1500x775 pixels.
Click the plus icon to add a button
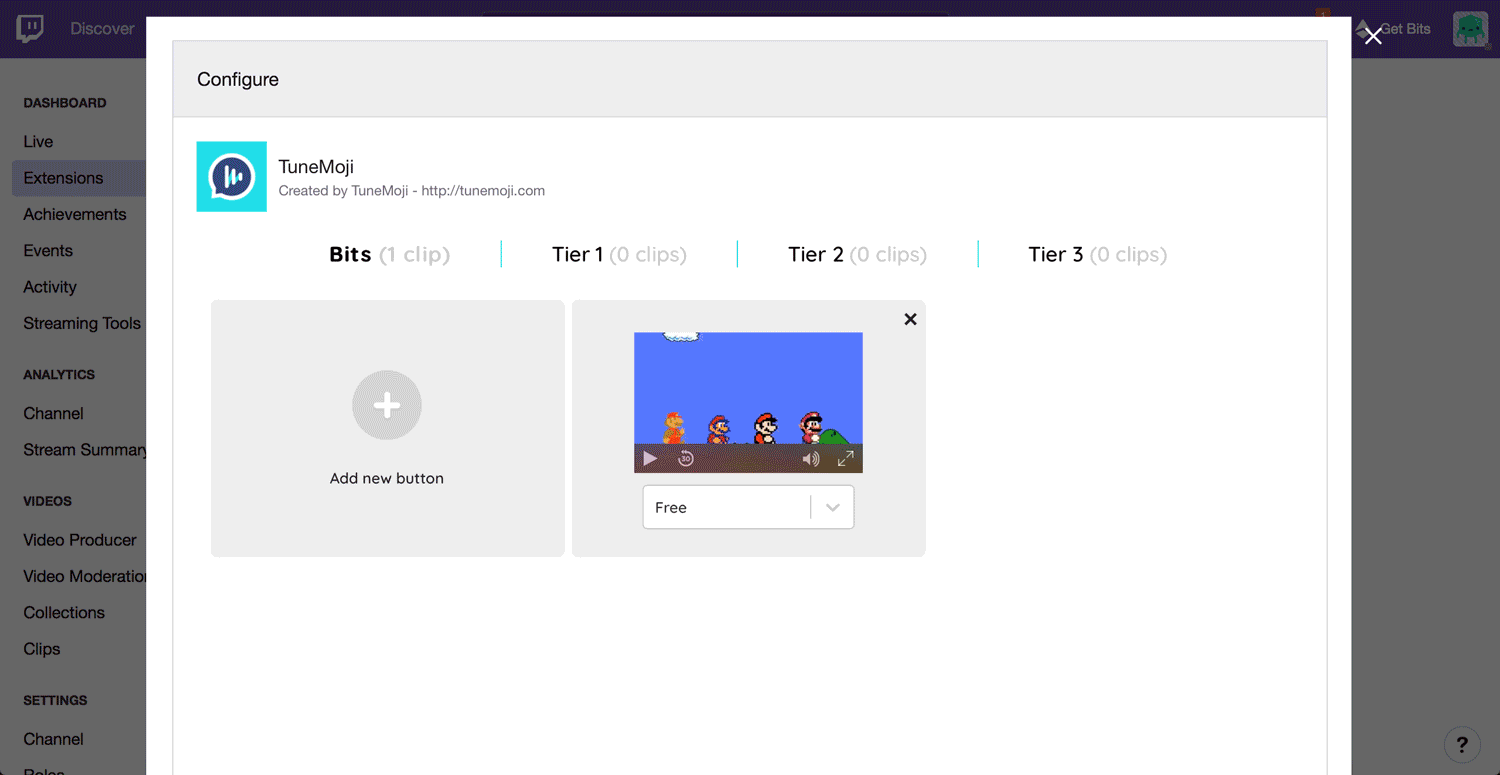[x=387, y=405]
